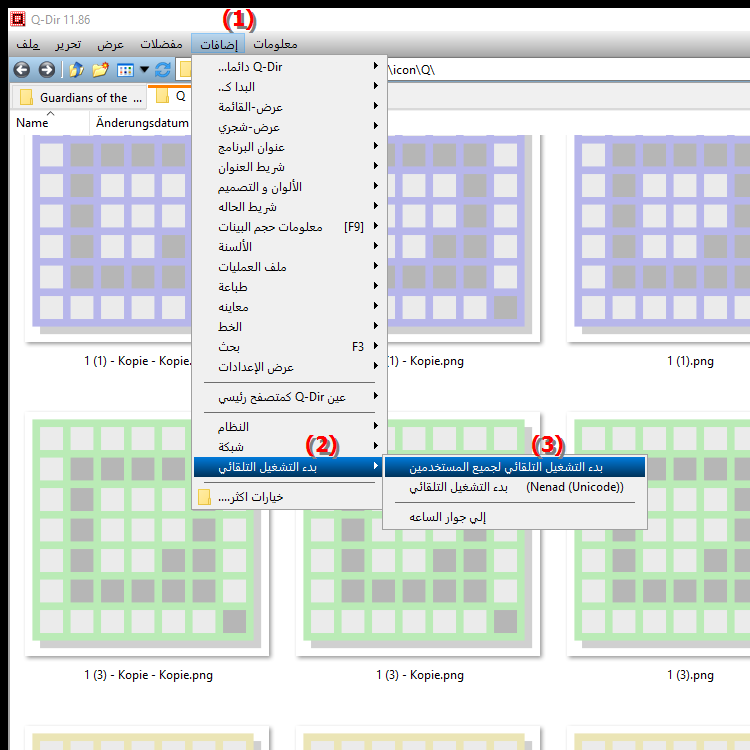Screen dimensions: 750x750
Task: Expand the دائما Q-Dir submenu
Action: click(288, 66)
